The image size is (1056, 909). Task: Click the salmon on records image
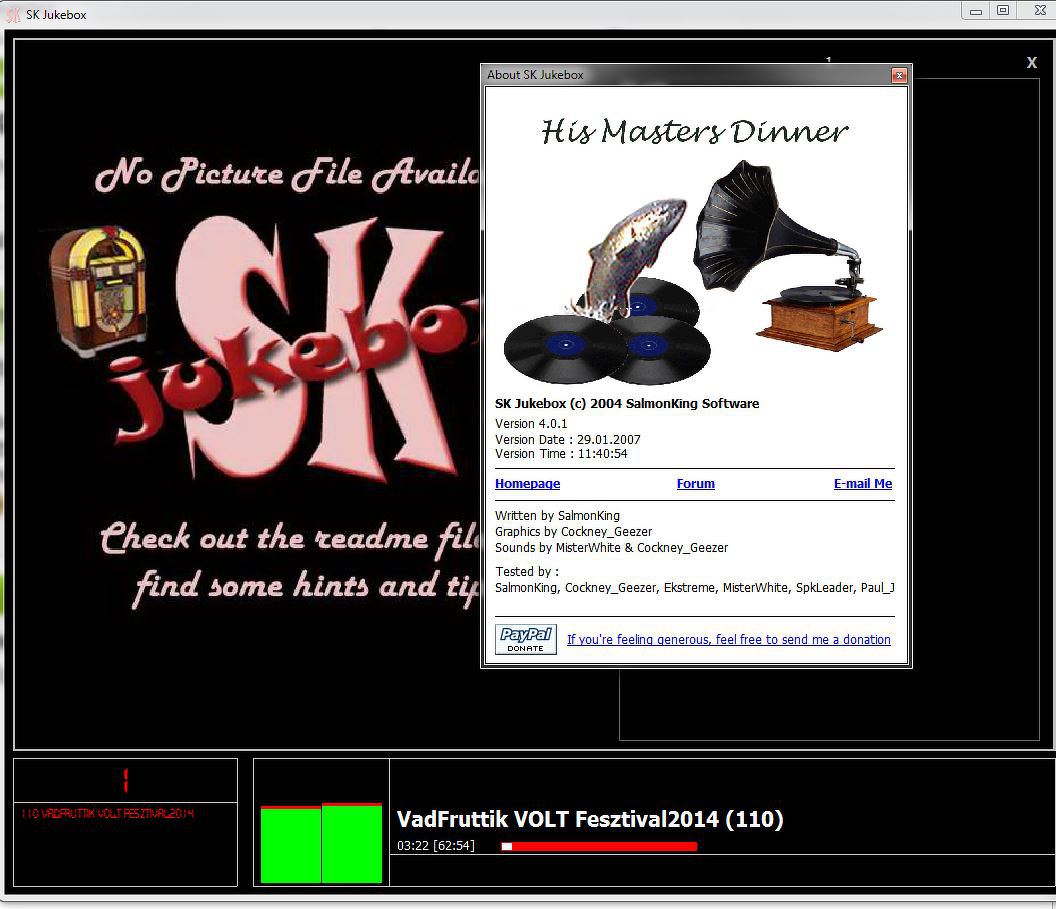[x=607, y=293]
